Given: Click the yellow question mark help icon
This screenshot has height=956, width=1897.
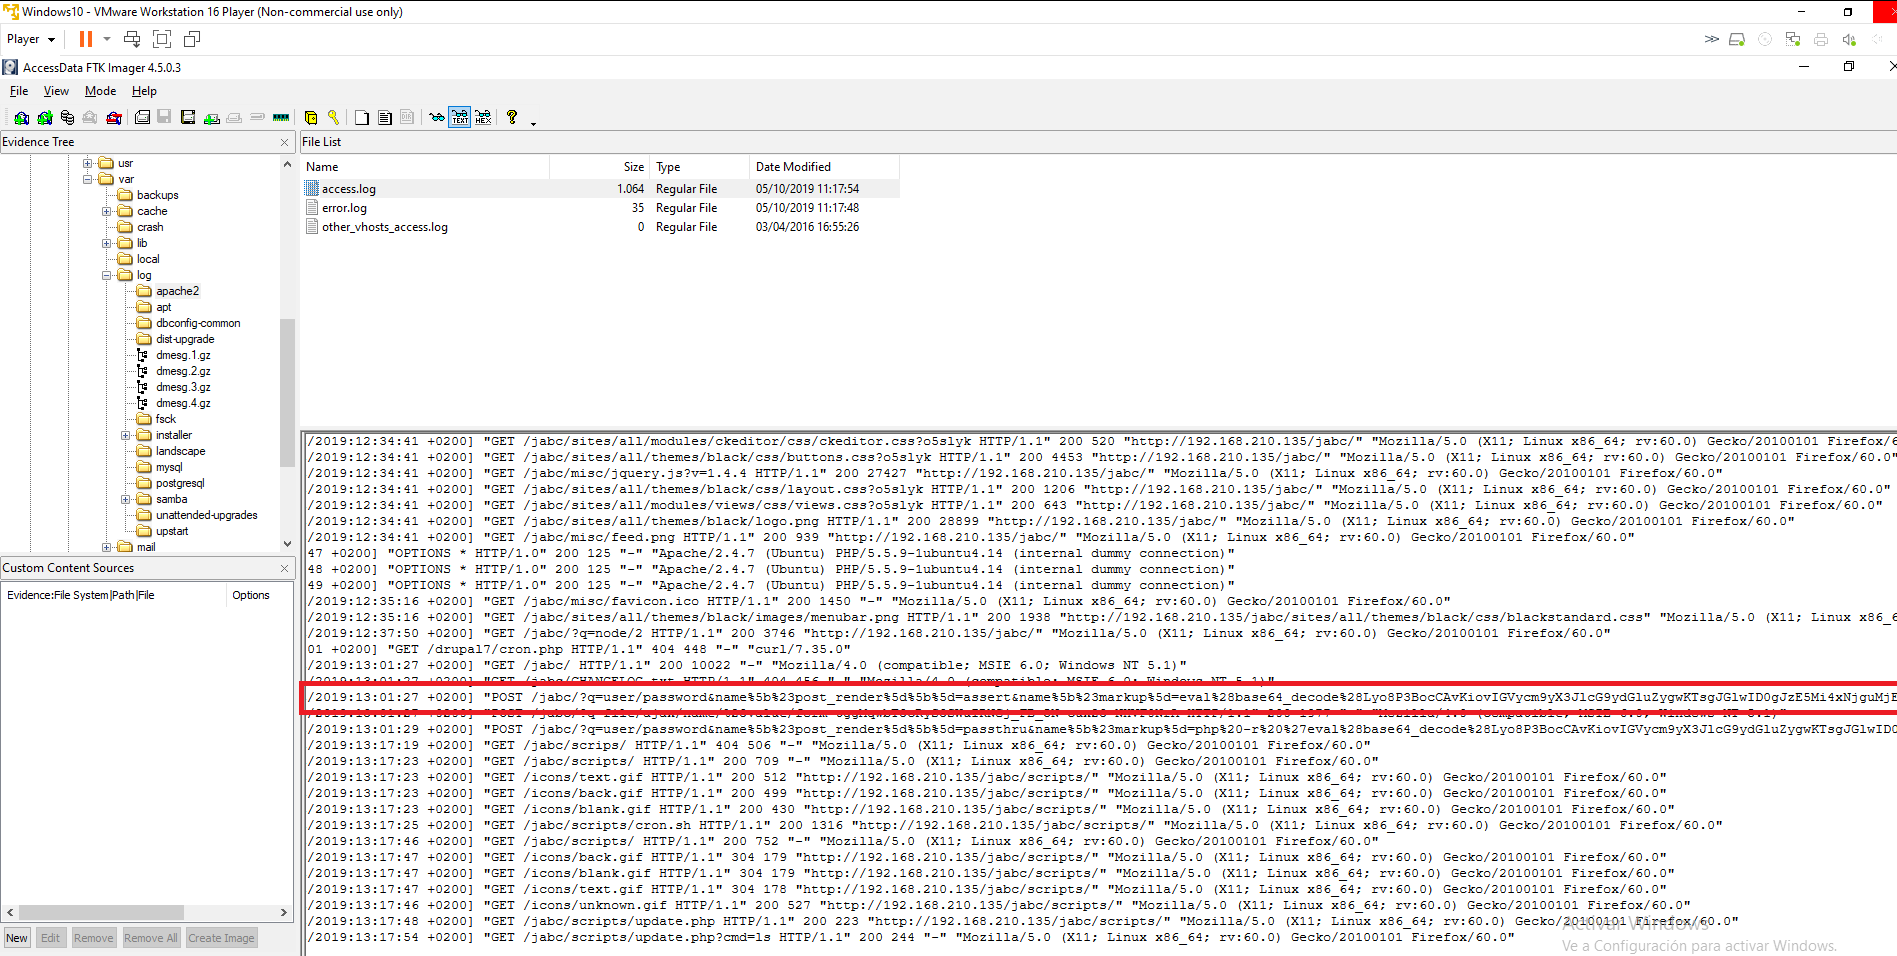Looking at the screenshot, I should [x=512, y=118].
